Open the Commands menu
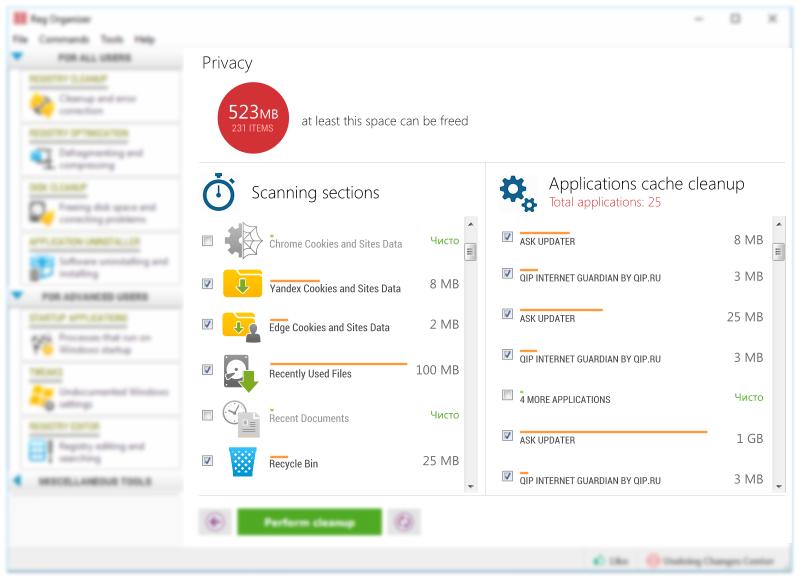 tap(64, 39)
